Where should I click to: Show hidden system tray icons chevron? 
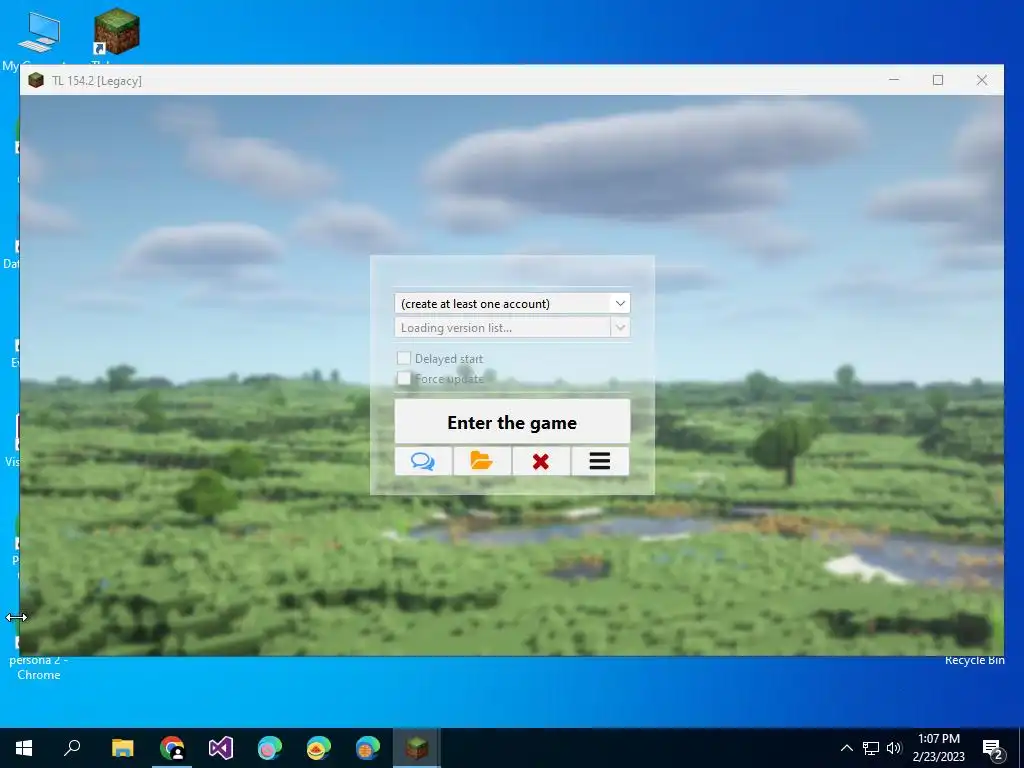846,748
